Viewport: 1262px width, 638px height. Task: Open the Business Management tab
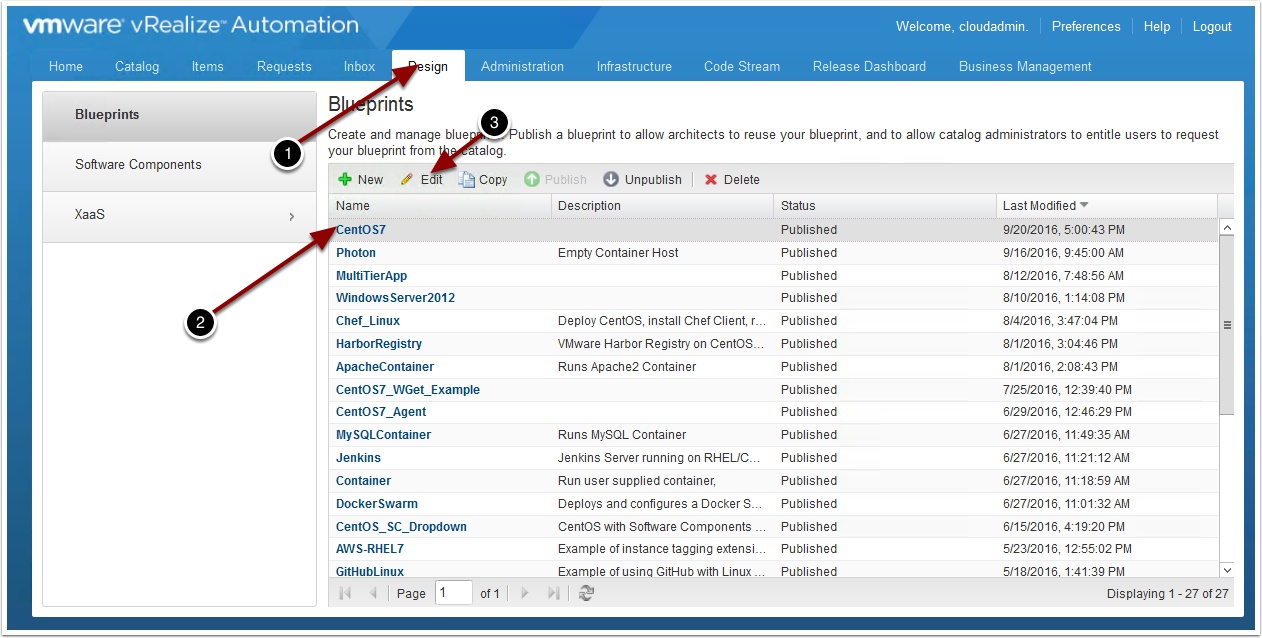click(1025, 66)
